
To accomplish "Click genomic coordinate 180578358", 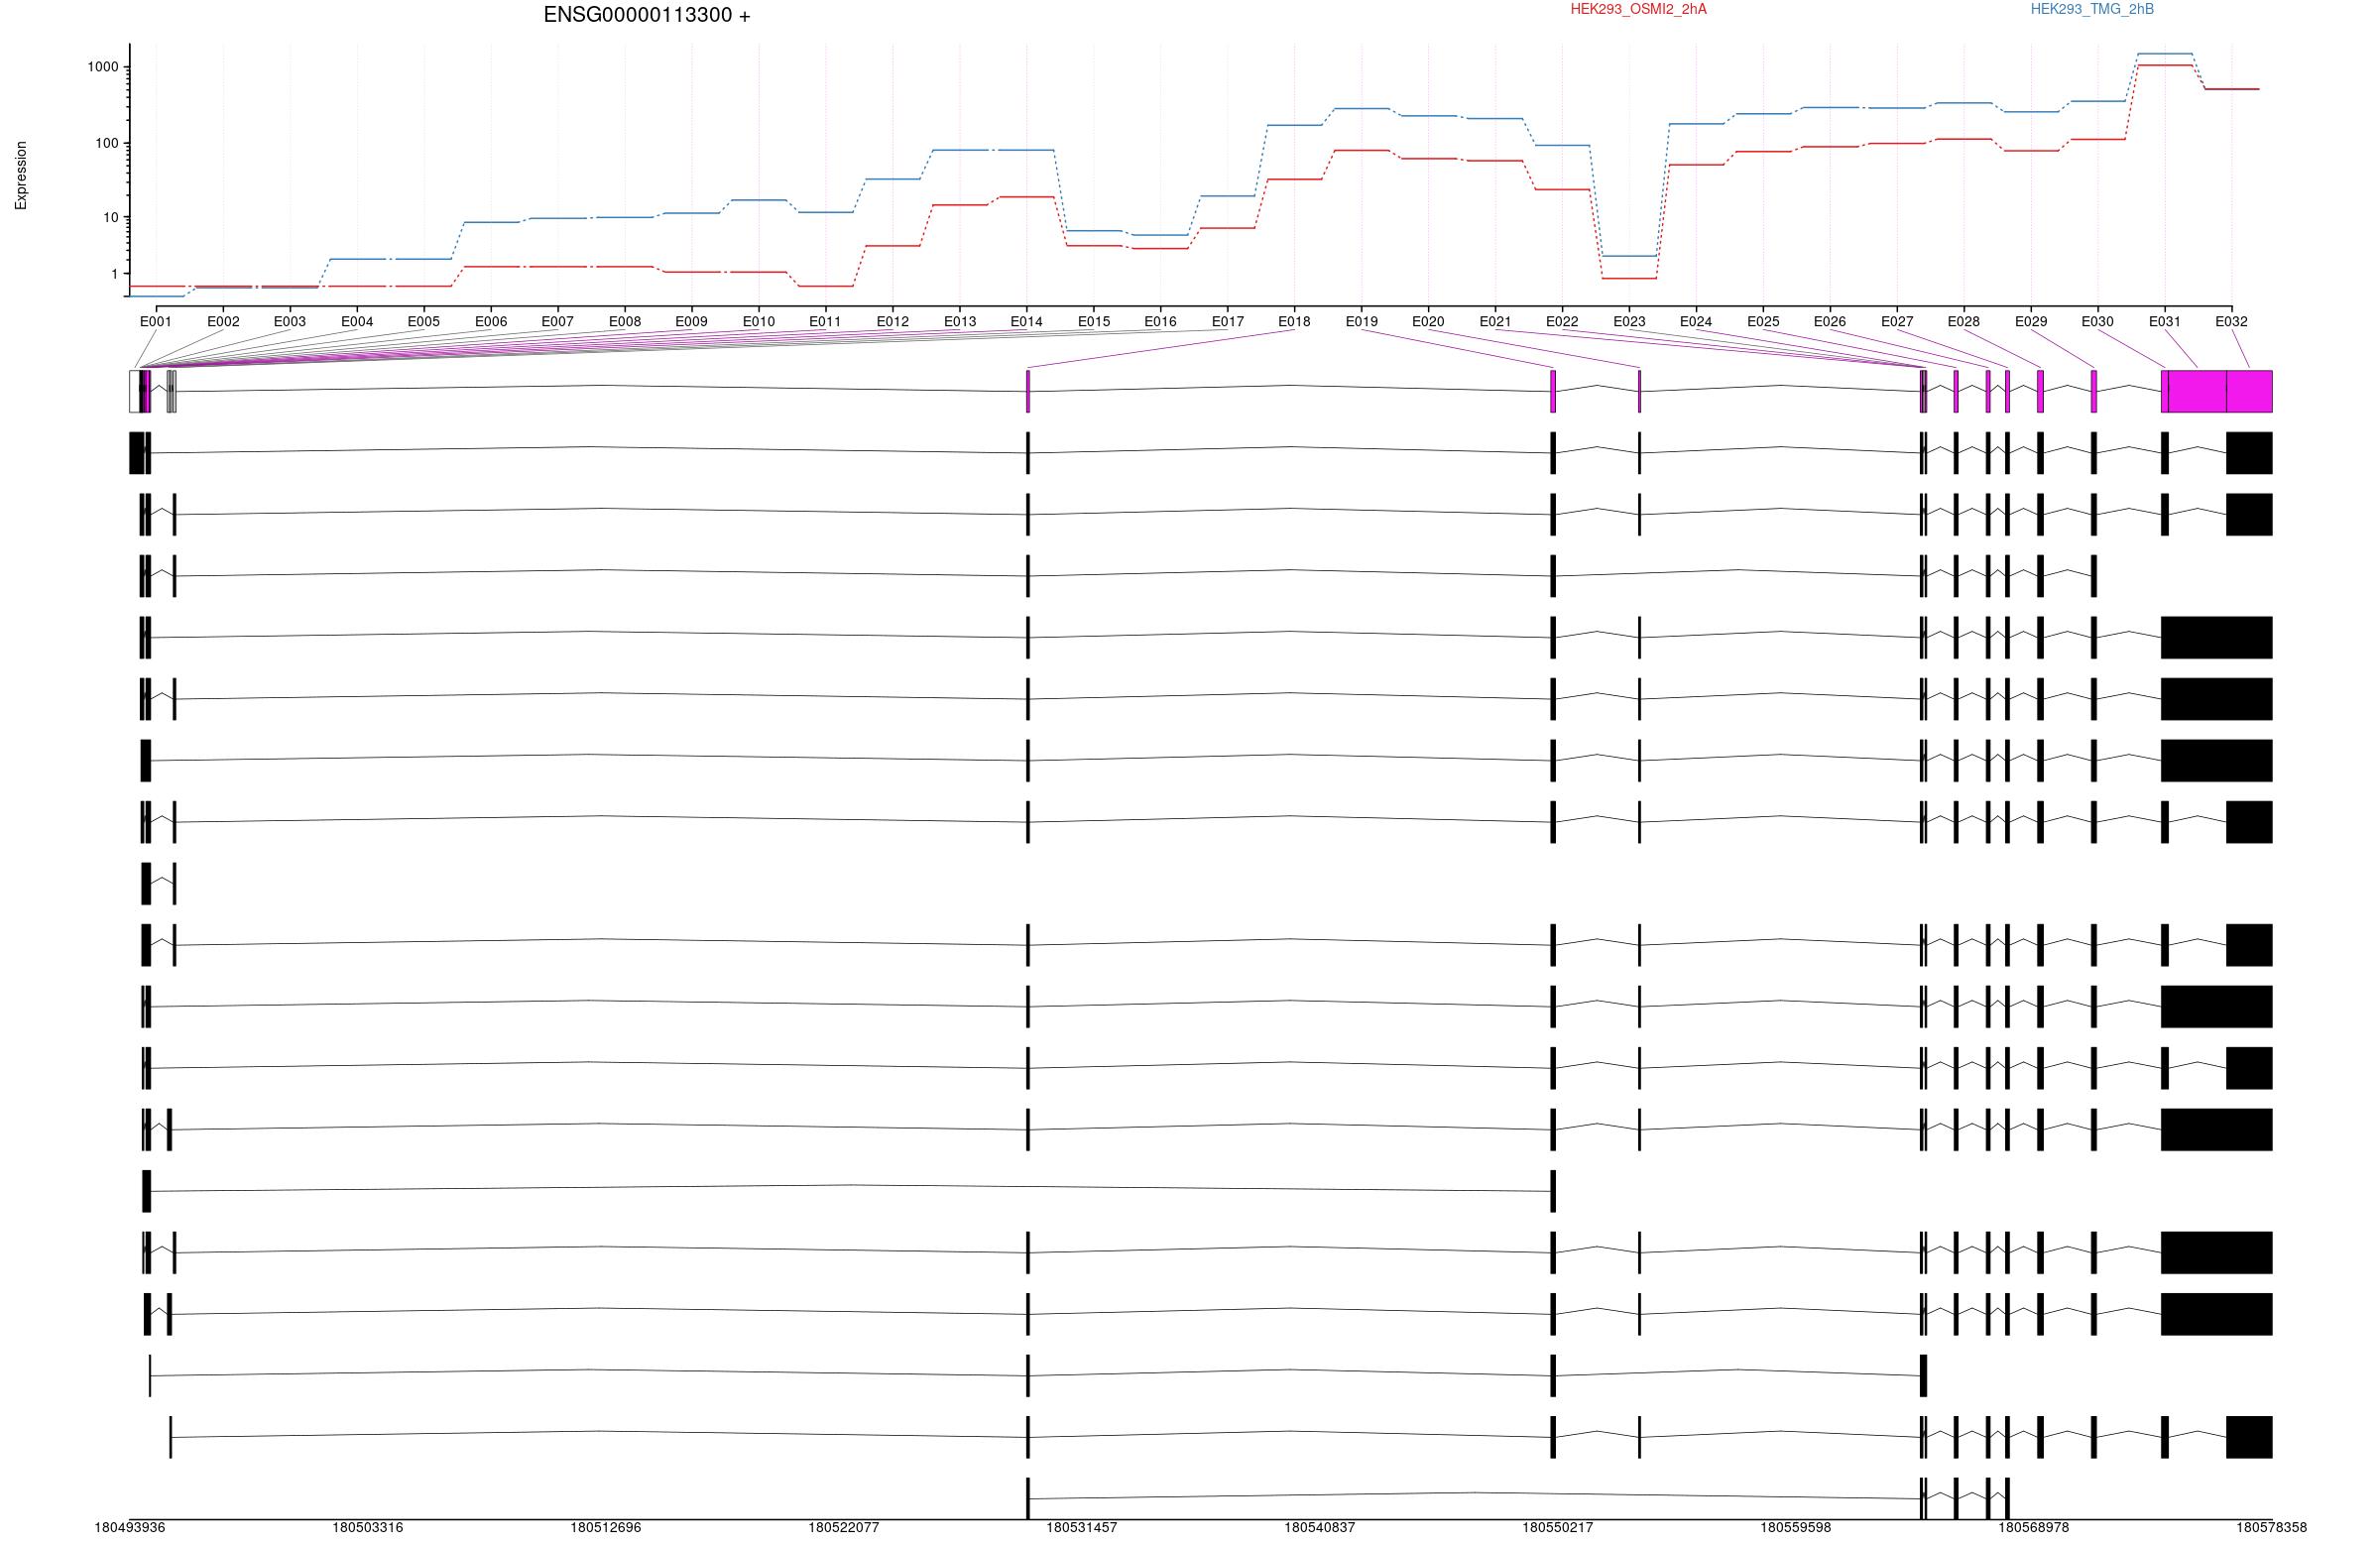I will point(2272,1527).
